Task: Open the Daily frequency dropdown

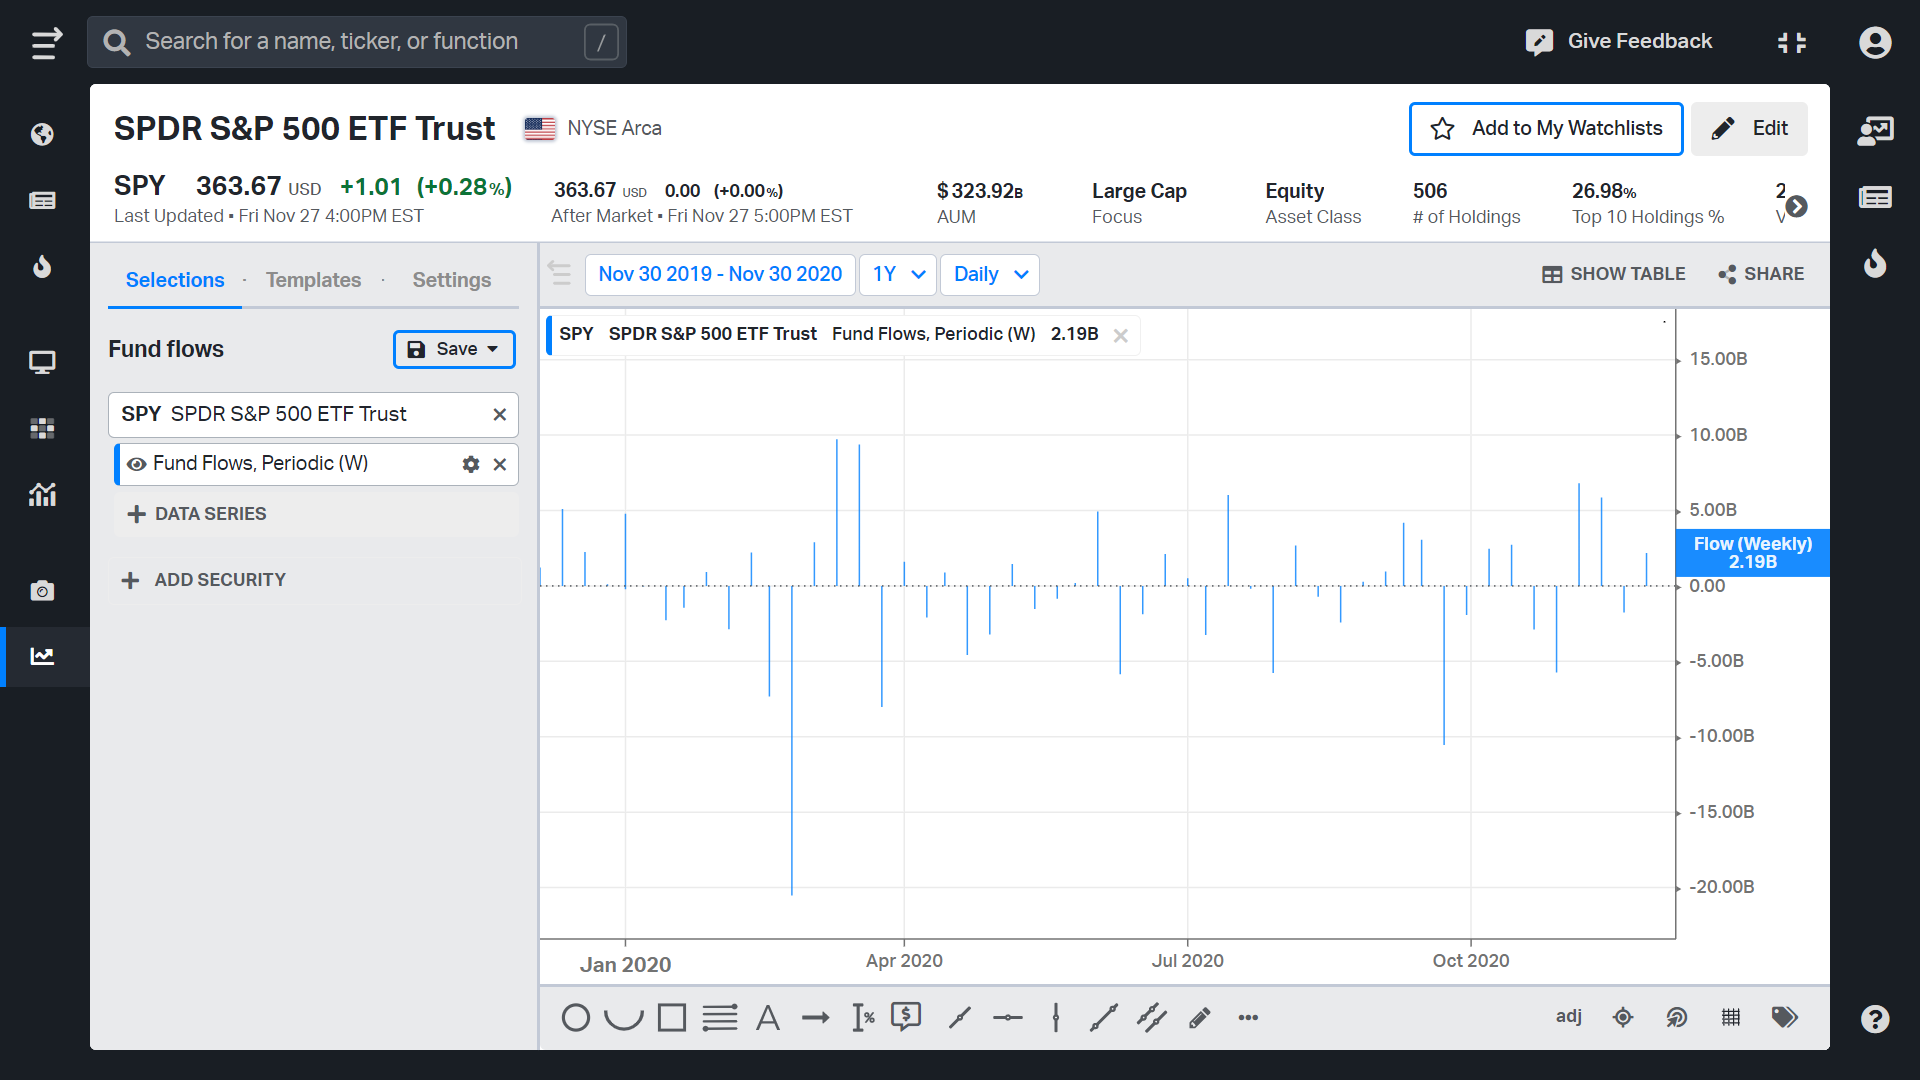Action: click(x=990, y=274)
